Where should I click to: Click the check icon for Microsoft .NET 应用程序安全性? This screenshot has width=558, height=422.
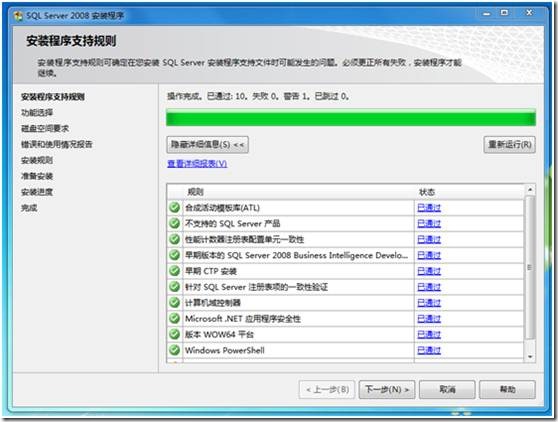174,318
